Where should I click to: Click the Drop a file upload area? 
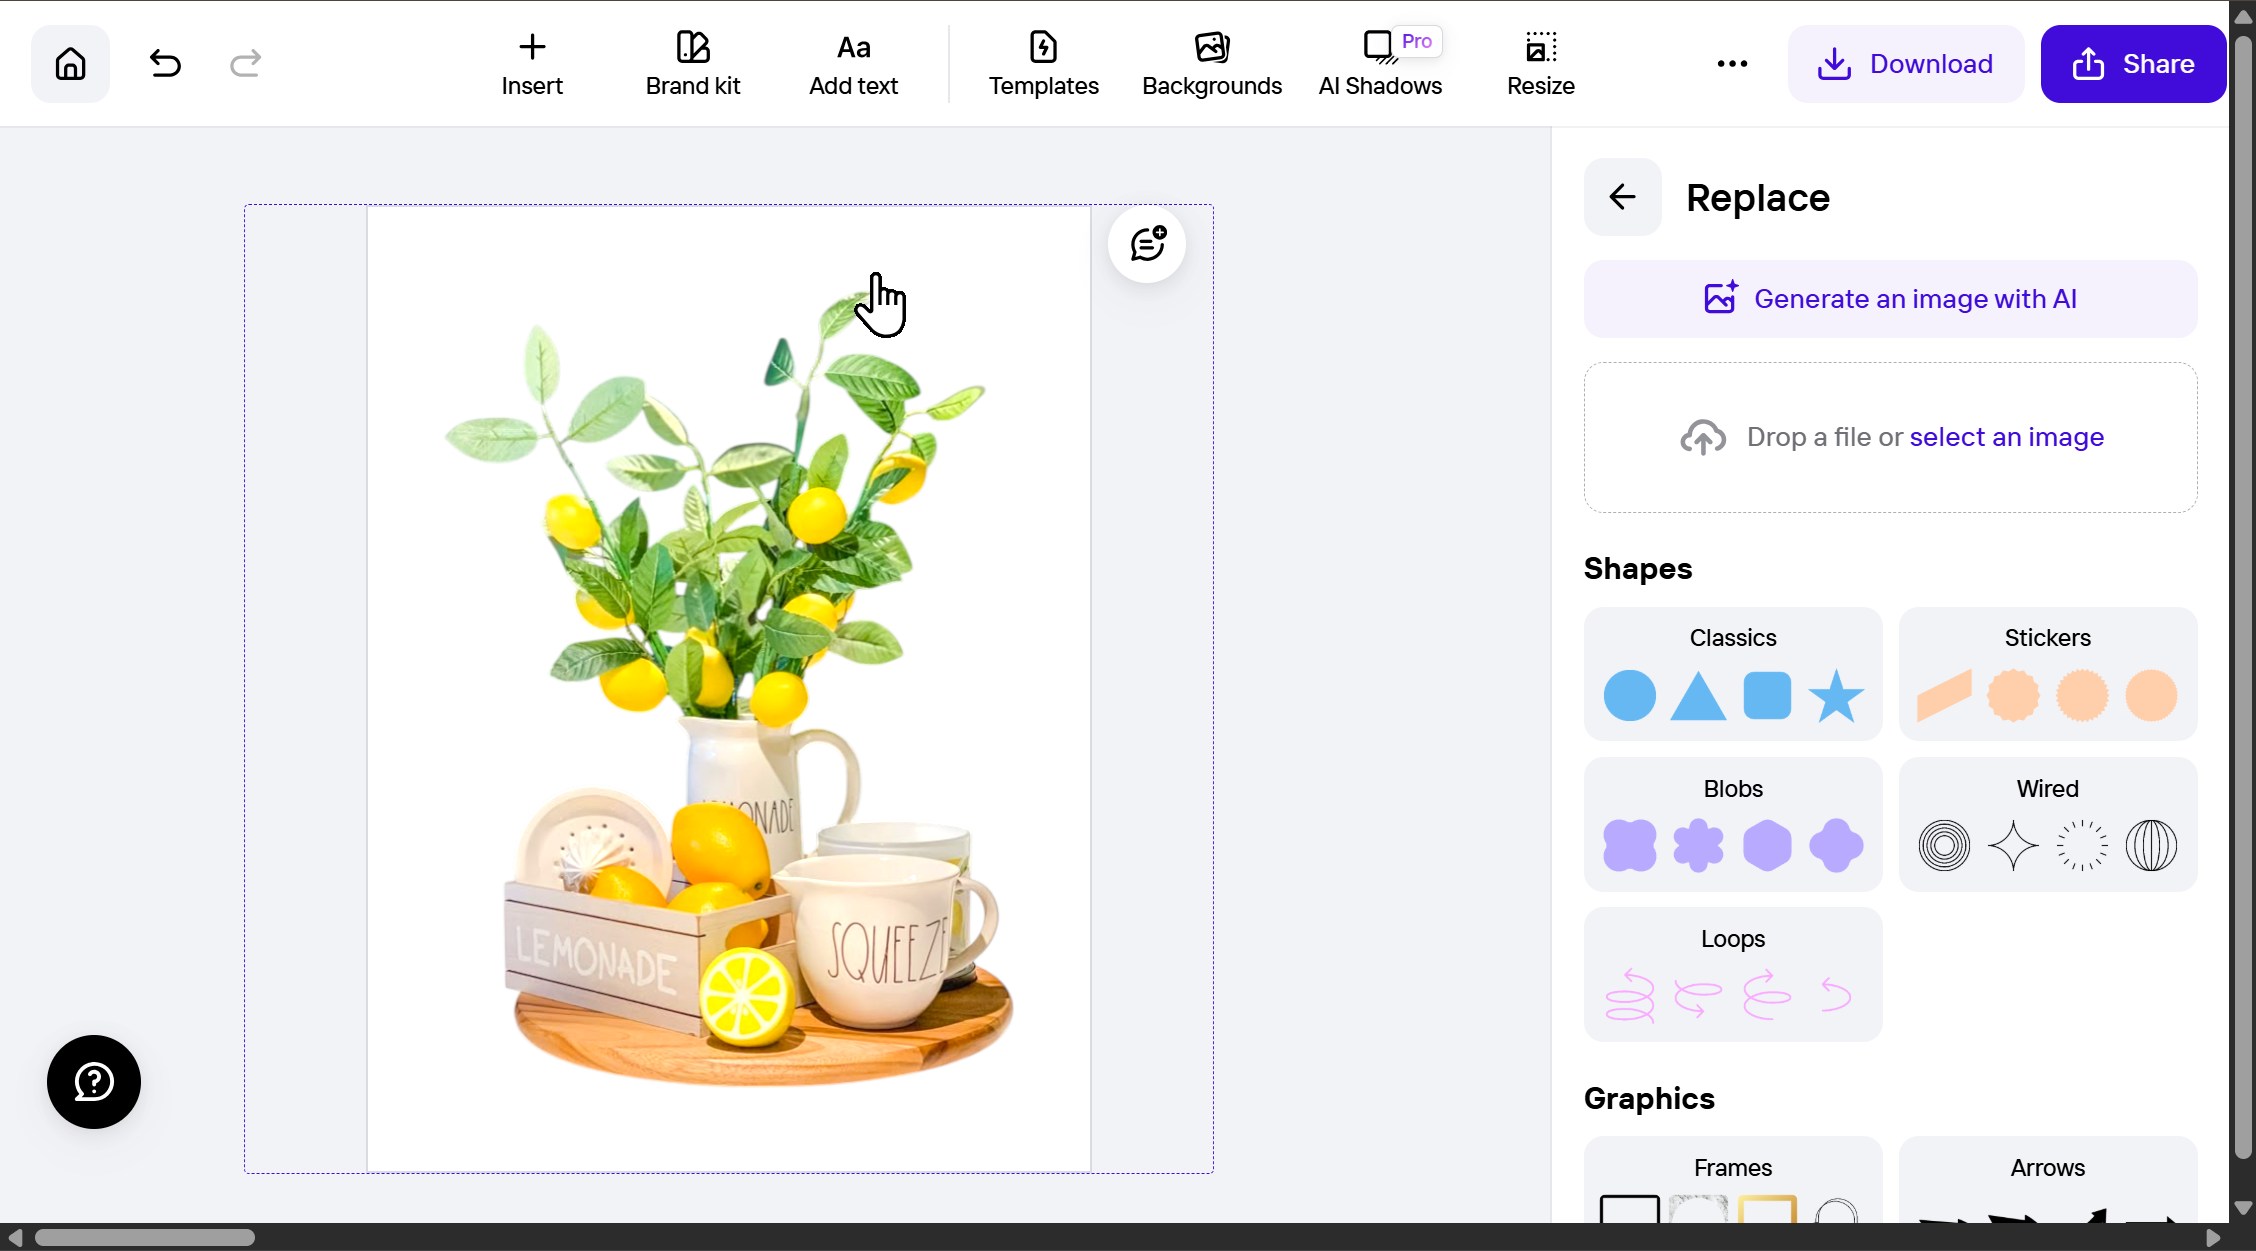coord(1890,437)
